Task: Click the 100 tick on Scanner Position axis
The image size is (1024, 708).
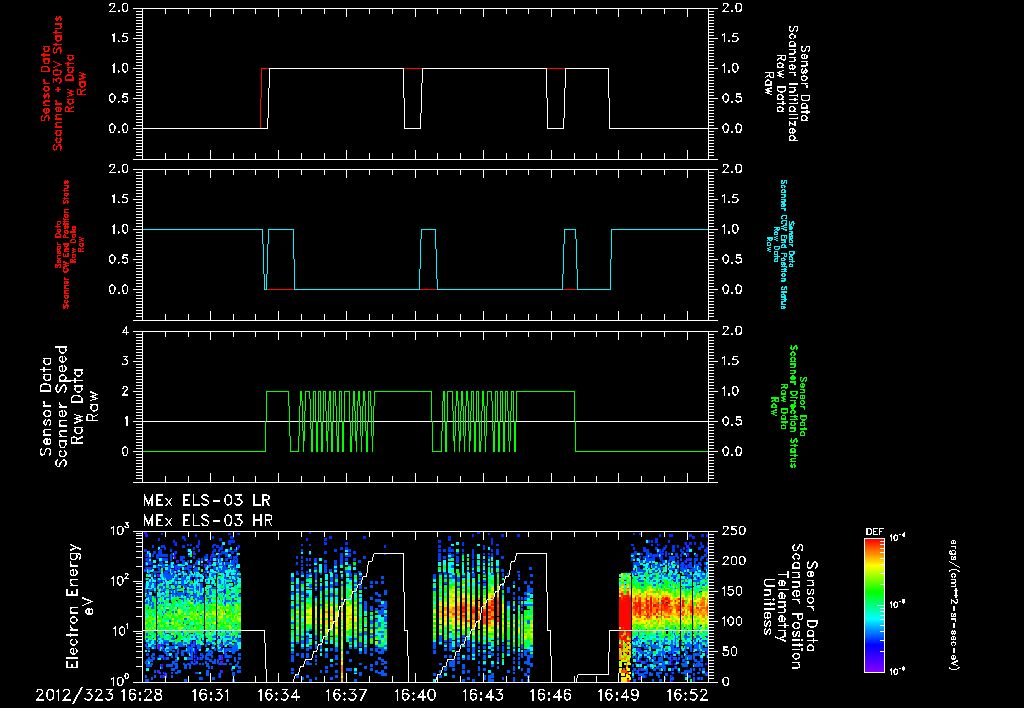Action: 733,621
